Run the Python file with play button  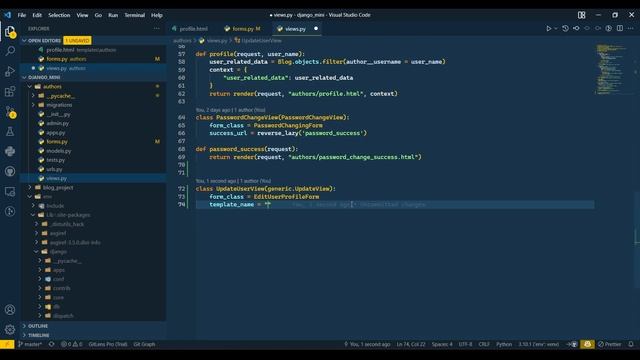549,29
